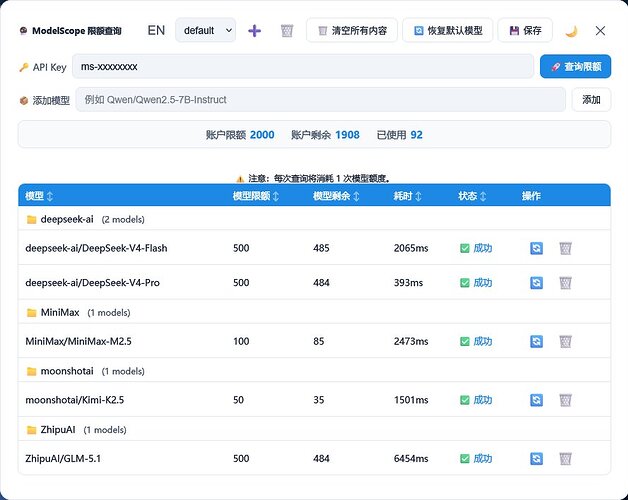This screenshot has height=500, width=628.
Task: Refresh the MiniMax-M2.5 row
Action: point(536,341)
